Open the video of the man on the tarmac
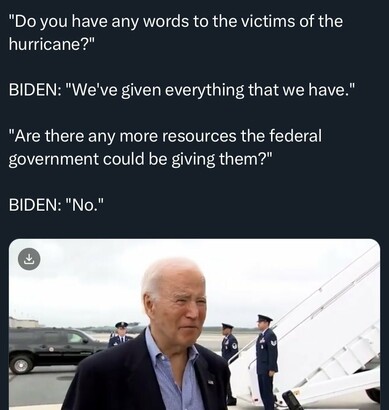 pyautogui.click(x=194, y=324)
